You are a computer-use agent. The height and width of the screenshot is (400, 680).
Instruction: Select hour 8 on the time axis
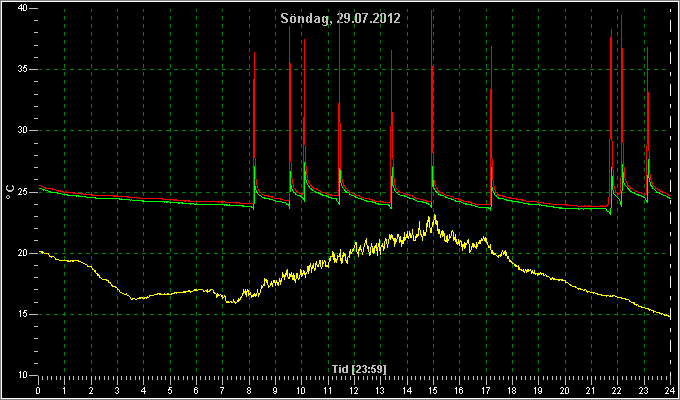point(249,390)
